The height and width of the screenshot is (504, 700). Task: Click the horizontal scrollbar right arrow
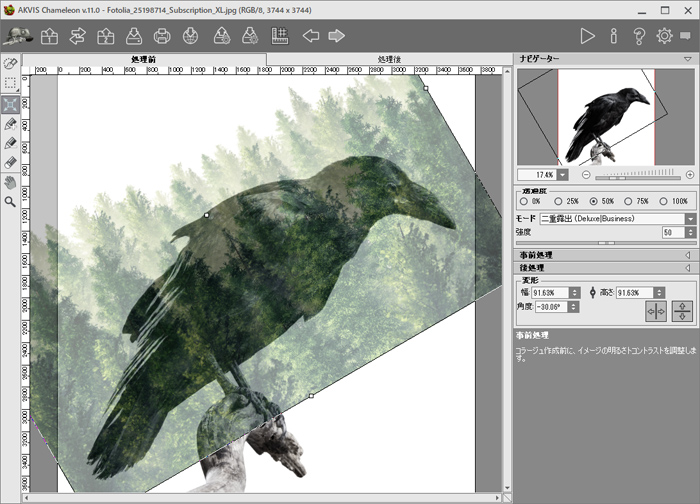click(x=497, y=497)
